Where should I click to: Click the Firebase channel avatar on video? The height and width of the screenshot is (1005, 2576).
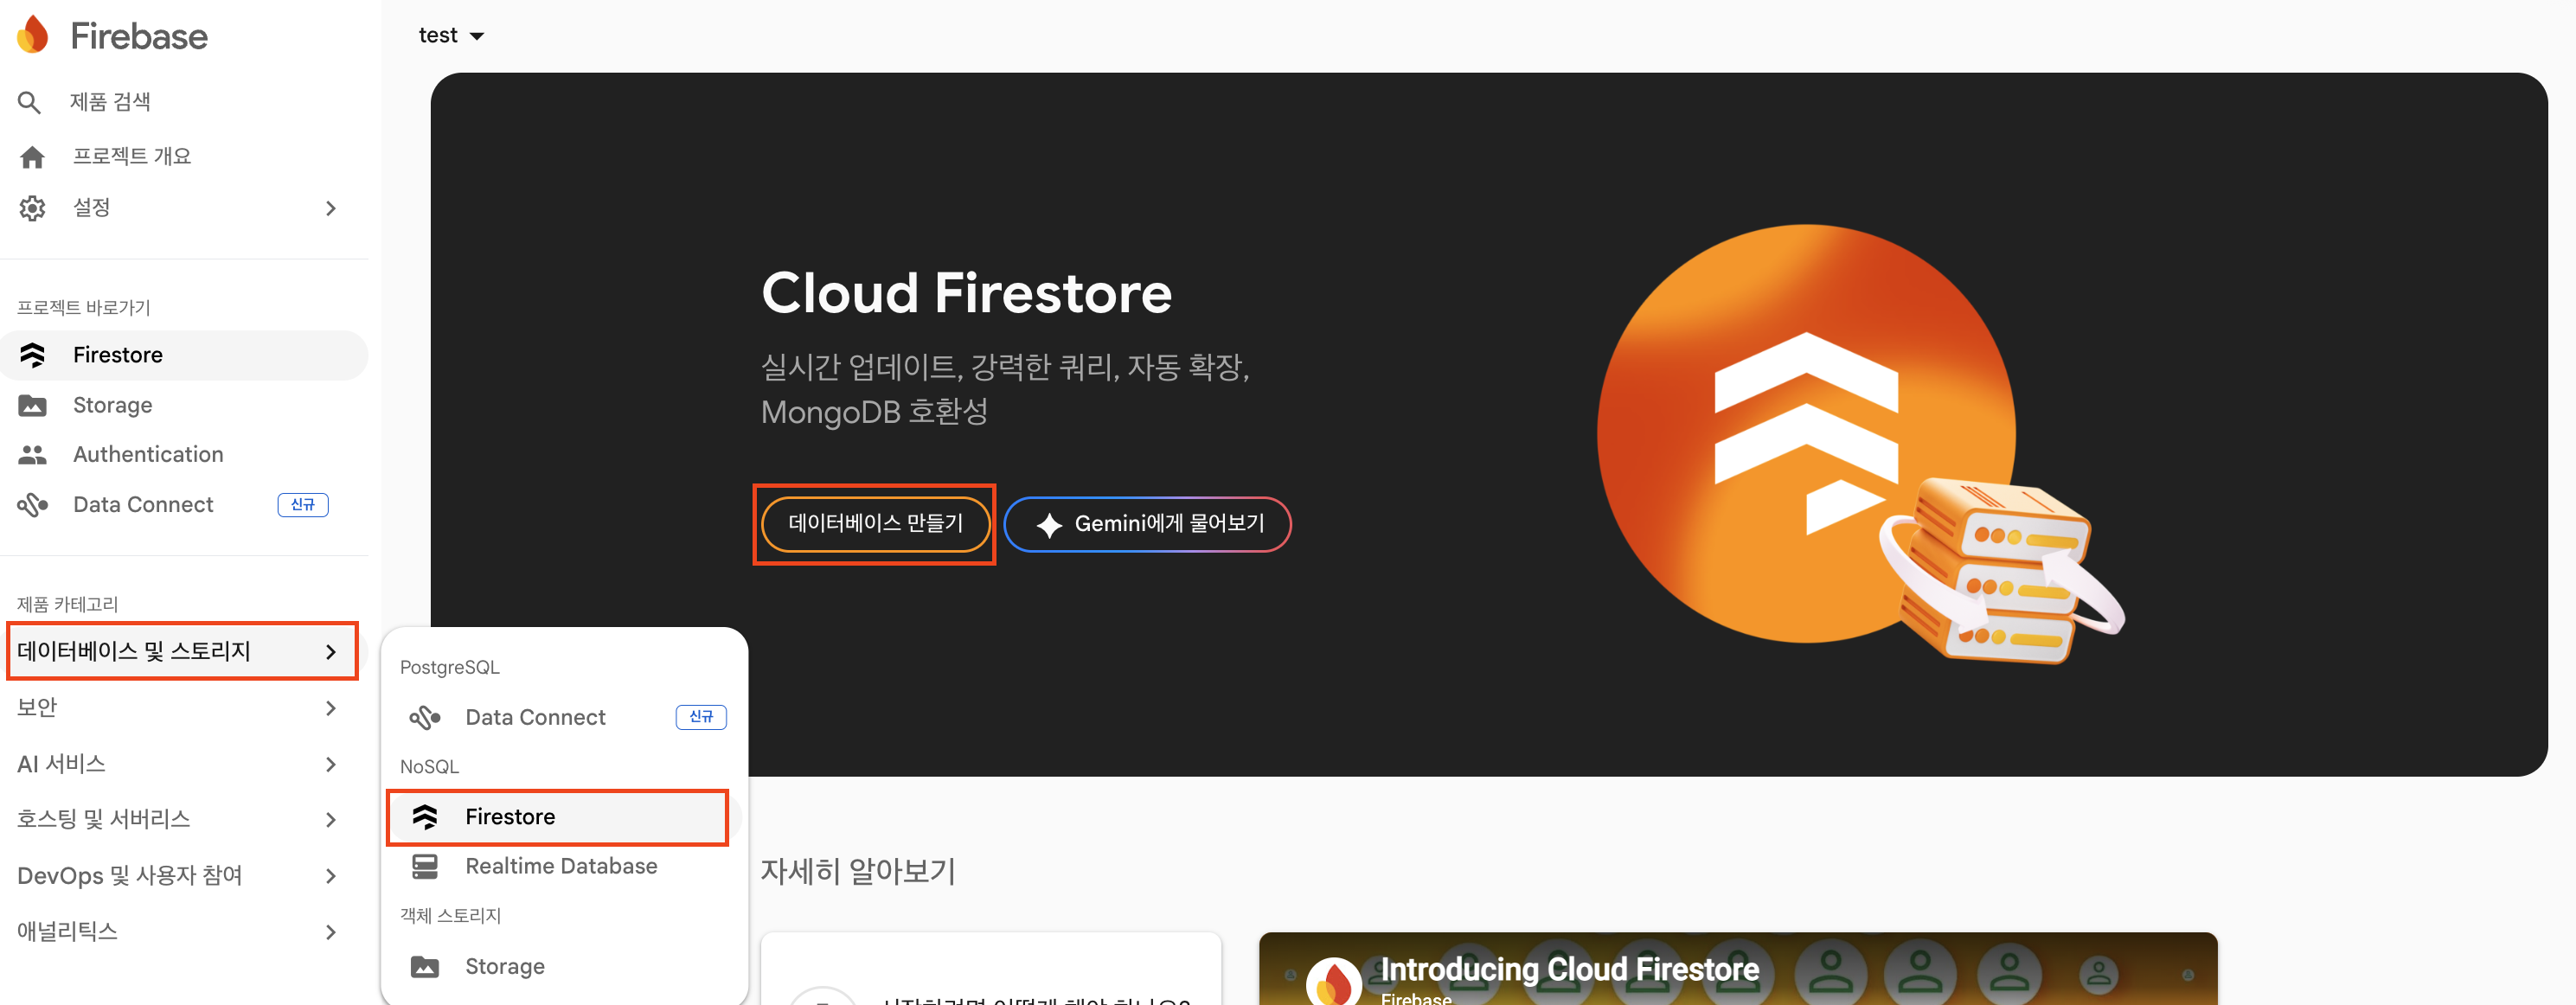pyautogui.click(x=1334, y=982)
